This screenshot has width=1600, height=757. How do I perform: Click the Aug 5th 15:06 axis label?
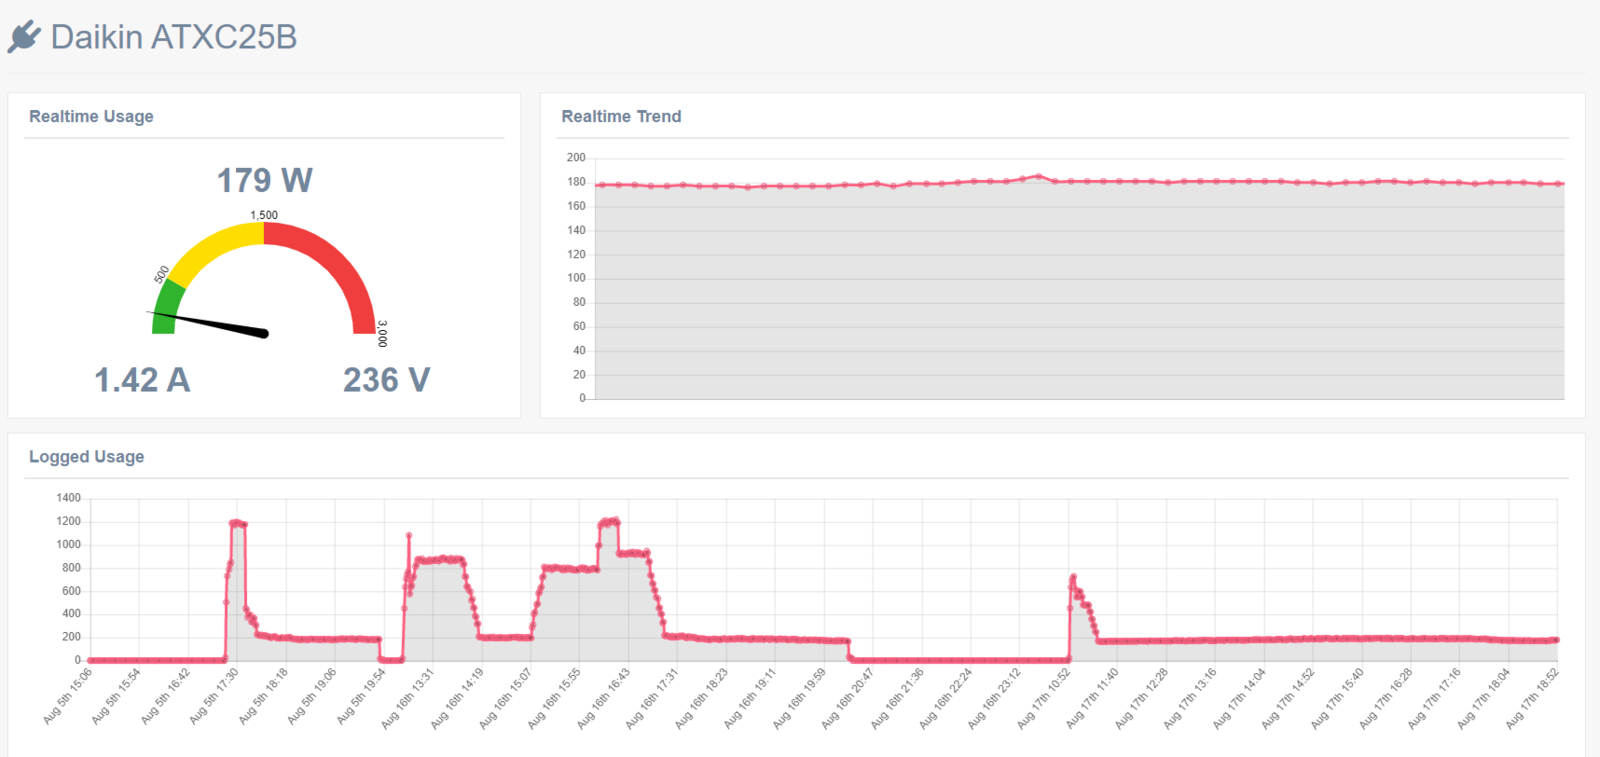click(67, 696)
